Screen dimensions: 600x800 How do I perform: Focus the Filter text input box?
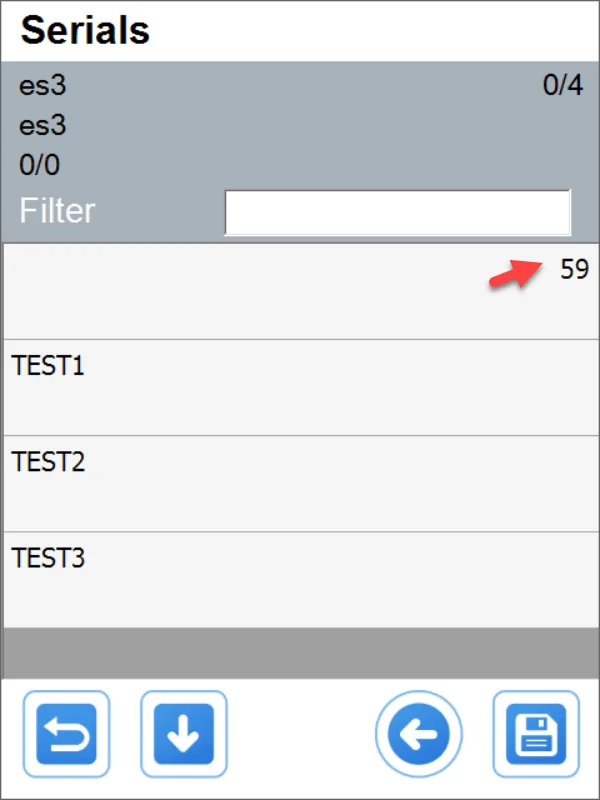[397, 212]
